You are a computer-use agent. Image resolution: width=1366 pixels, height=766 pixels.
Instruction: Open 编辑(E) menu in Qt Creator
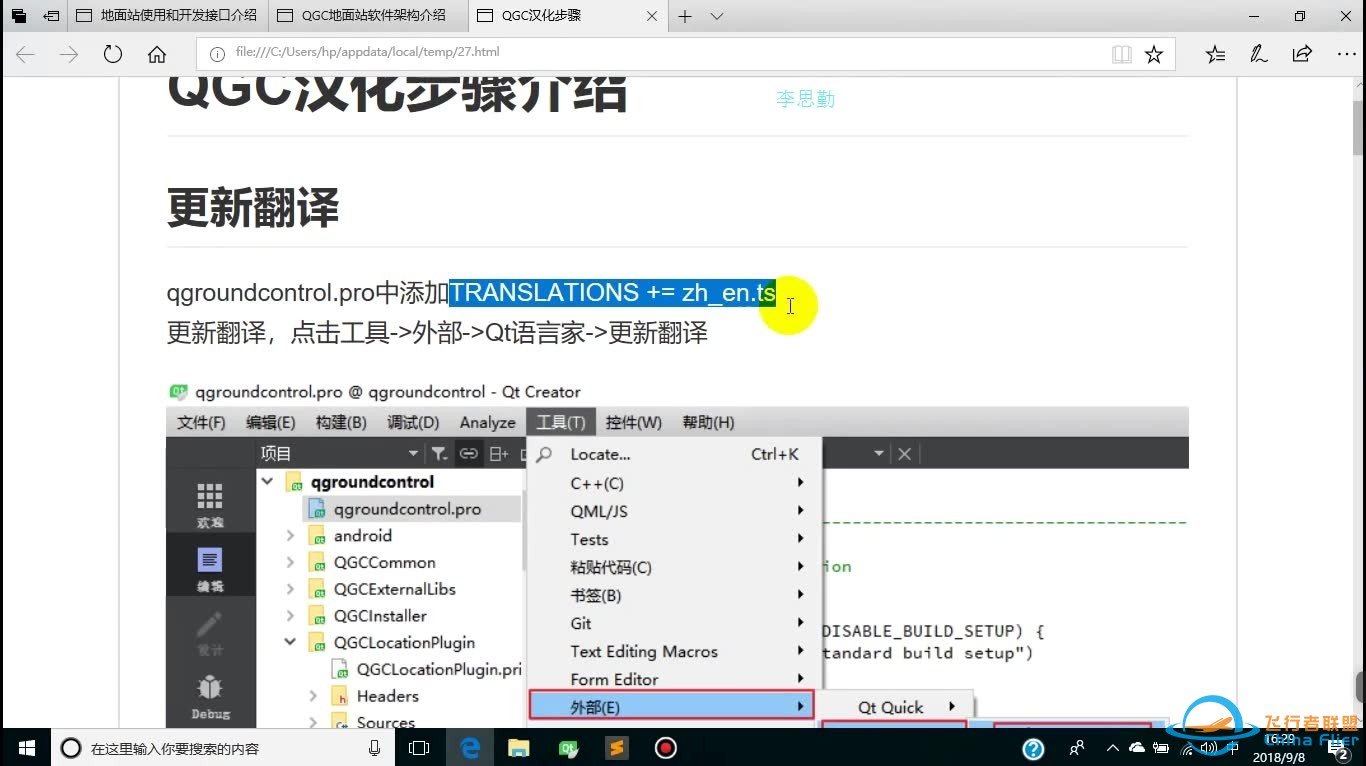pos(271,422)
